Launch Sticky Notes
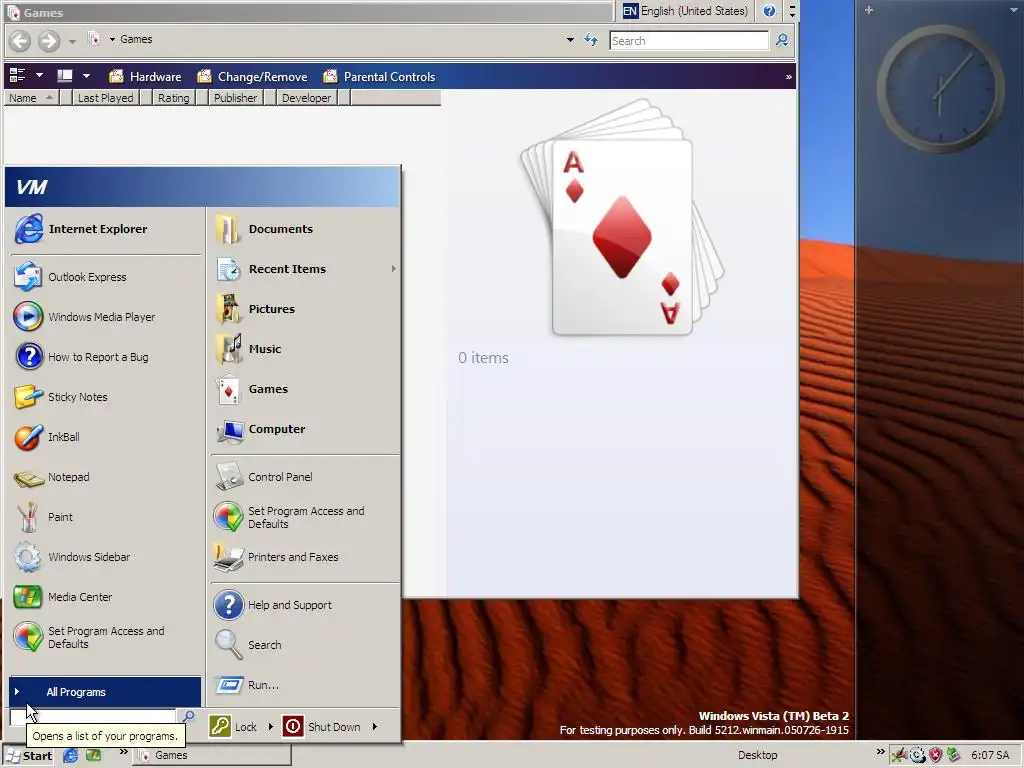 point(104,396)
